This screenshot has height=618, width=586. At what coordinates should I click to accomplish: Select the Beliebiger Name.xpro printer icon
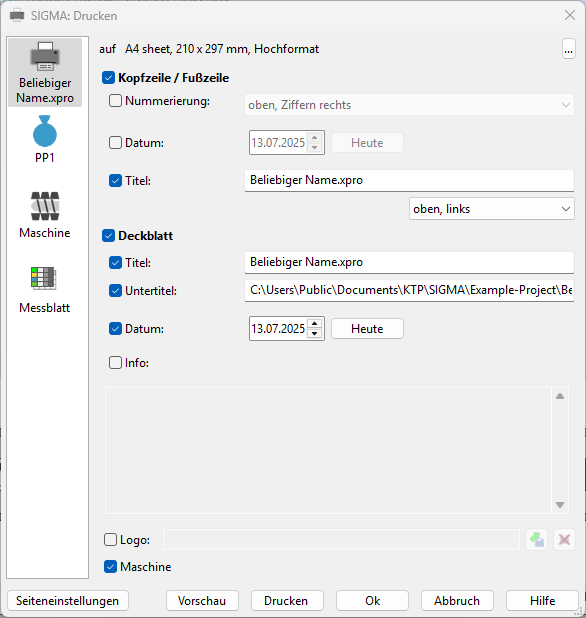tap(45, 56)
